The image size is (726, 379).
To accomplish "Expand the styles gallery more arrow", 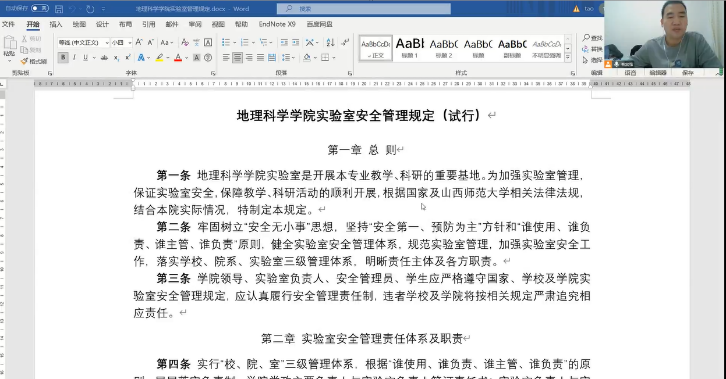I will point(568,57).
